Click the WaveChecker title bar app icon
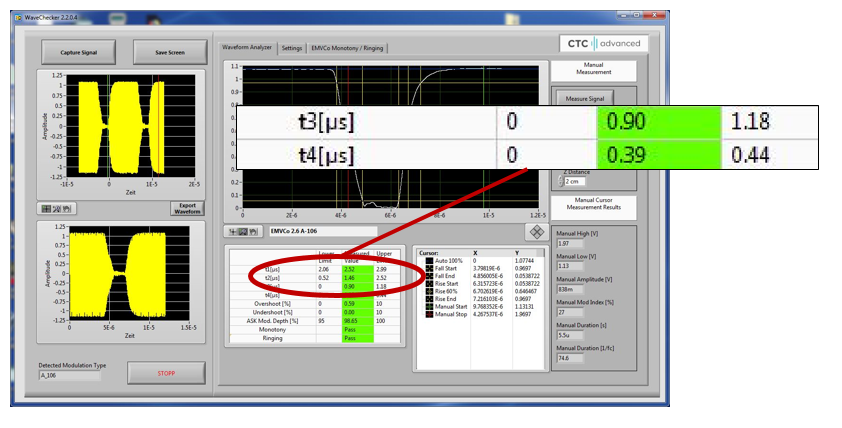The height and width of the screenshot is (428, 842). (18, 18)
